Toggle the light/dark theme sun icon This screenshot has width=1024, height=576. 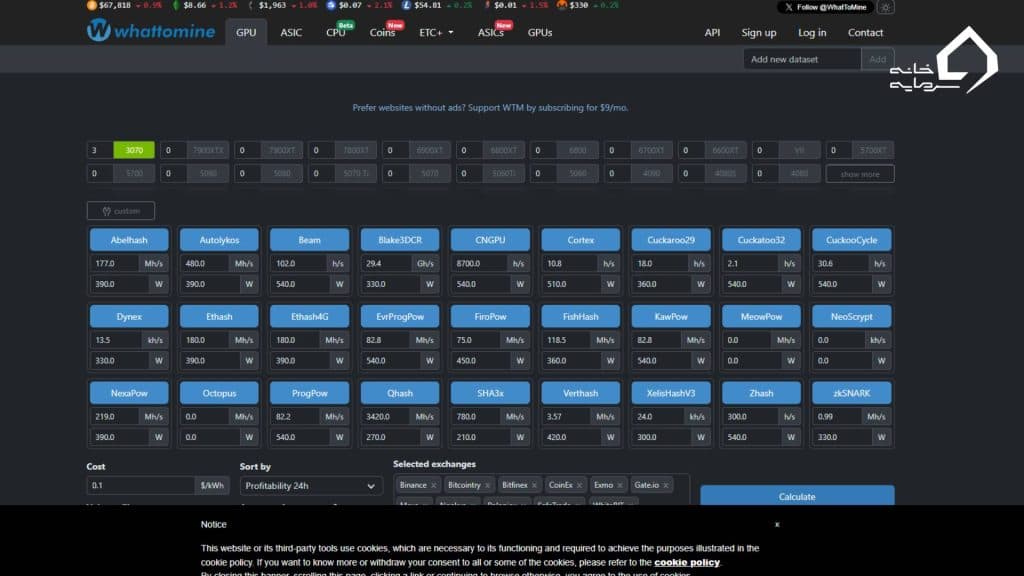(885, 7)
